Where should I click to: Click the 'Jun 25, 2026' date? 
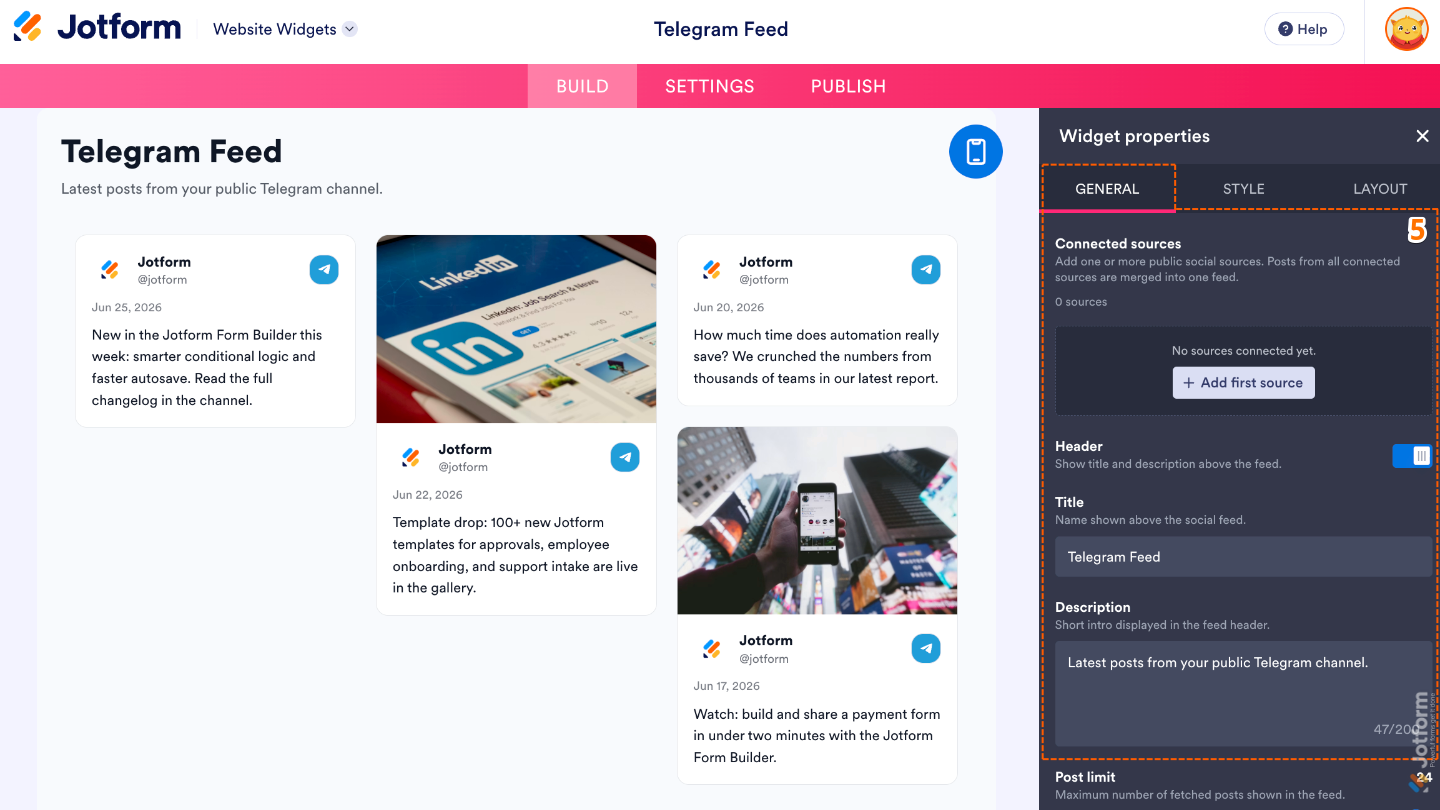127,308
